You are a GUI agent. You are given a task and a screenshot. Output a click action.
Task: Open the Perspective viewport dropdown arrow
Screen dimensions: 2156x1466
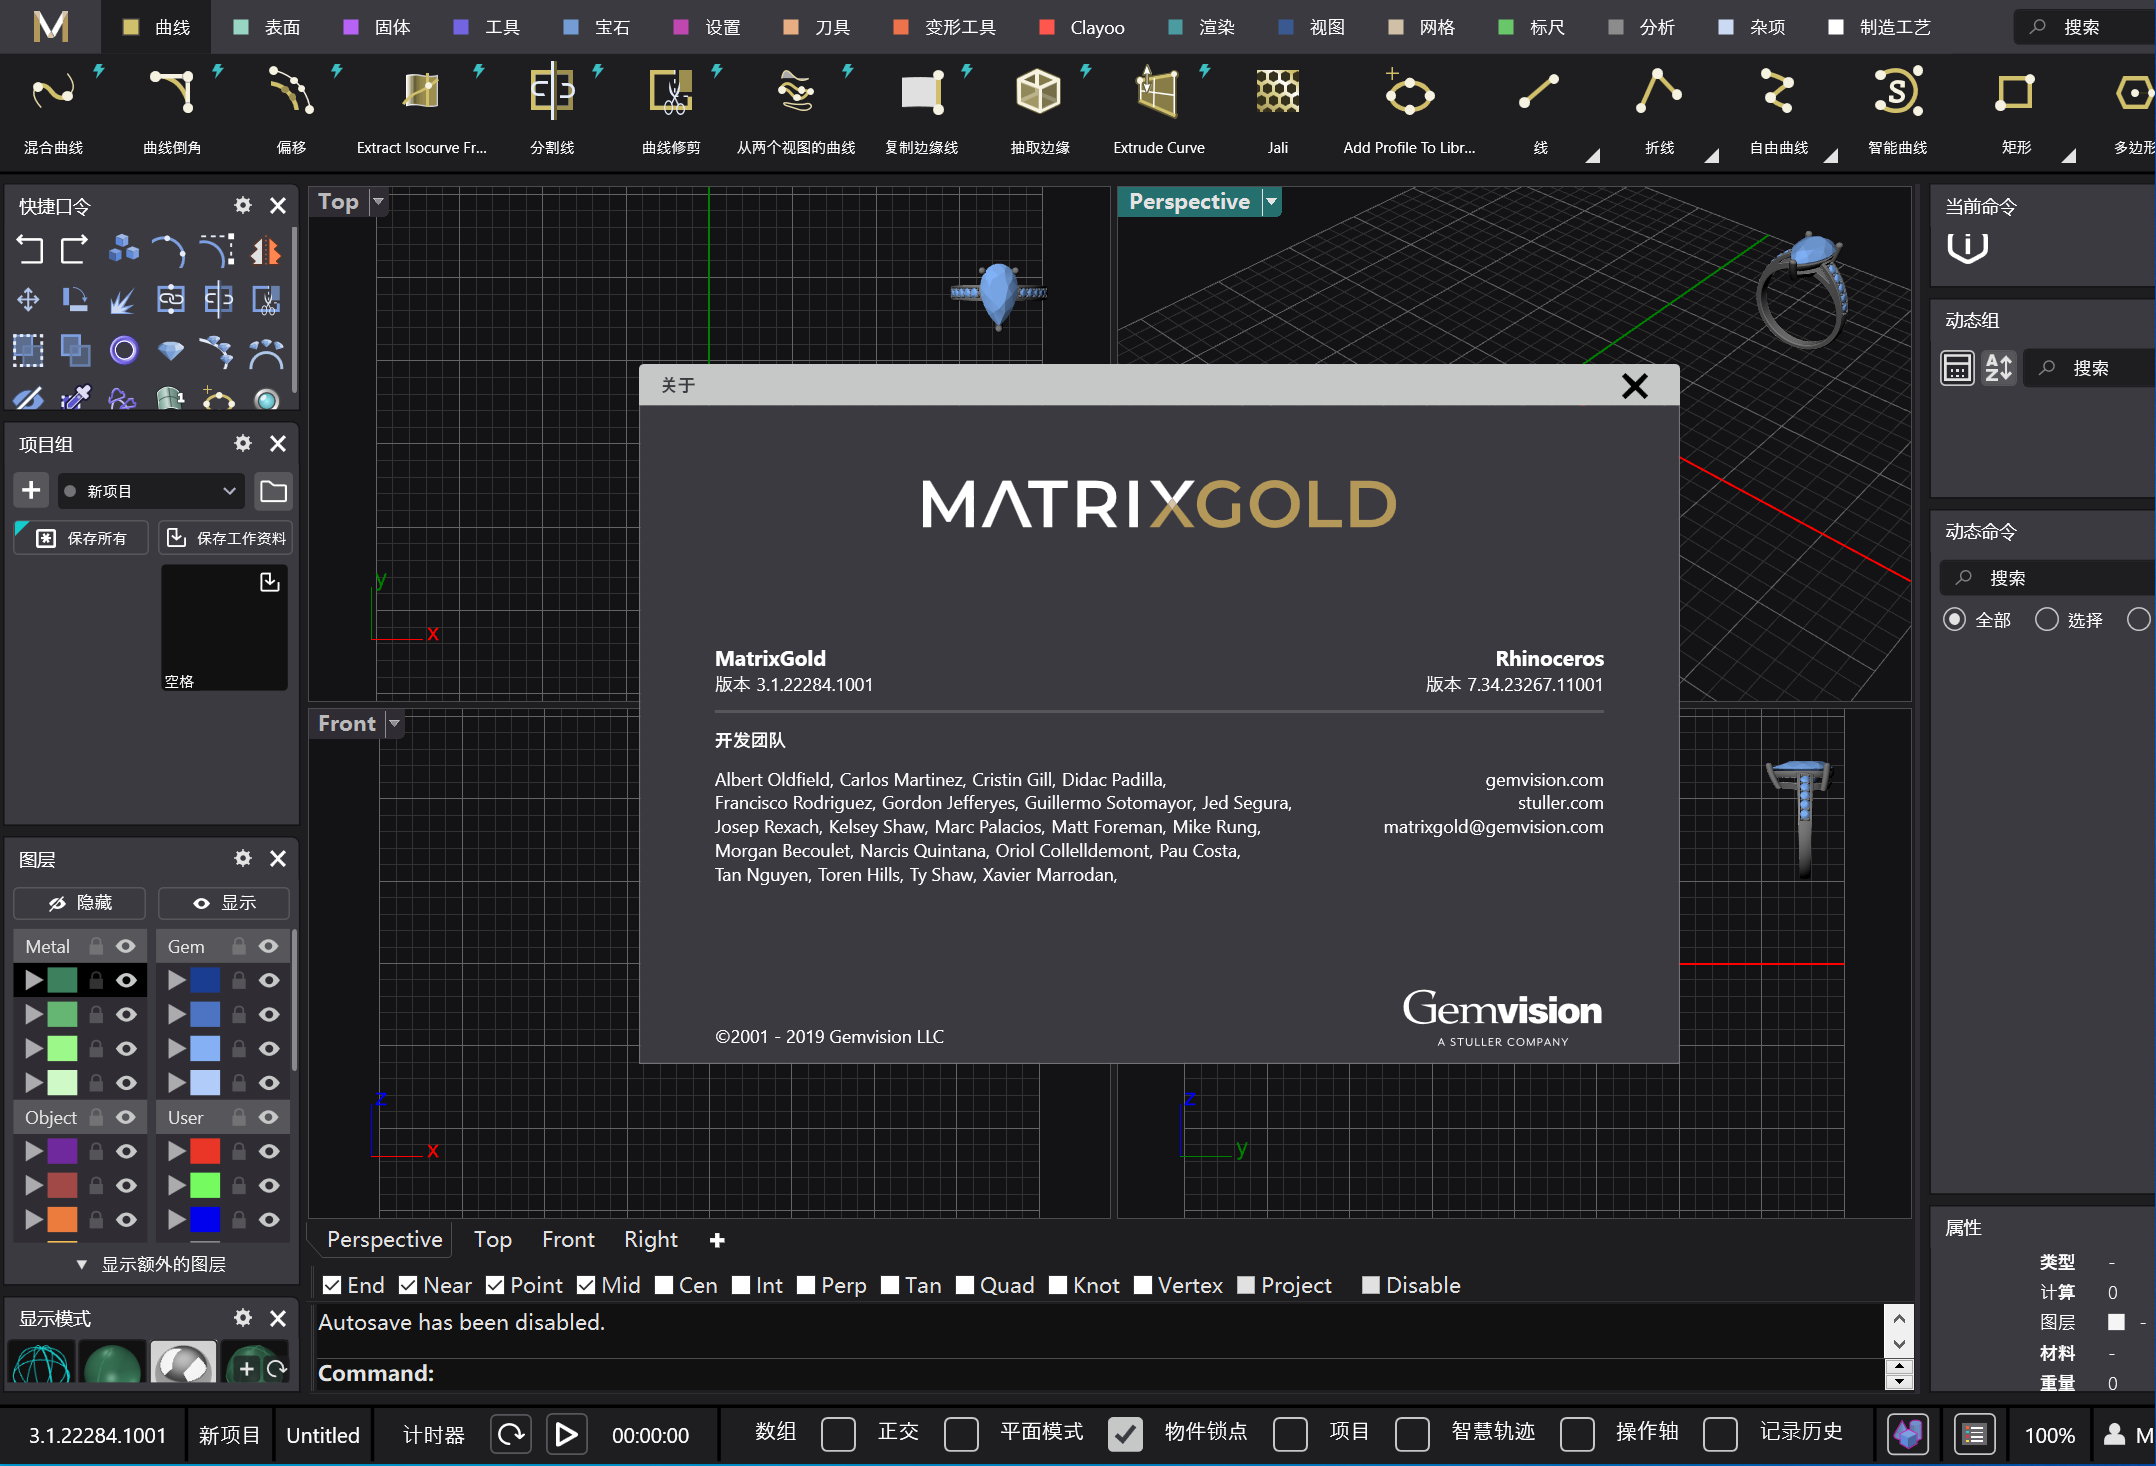pos(1271,202)
